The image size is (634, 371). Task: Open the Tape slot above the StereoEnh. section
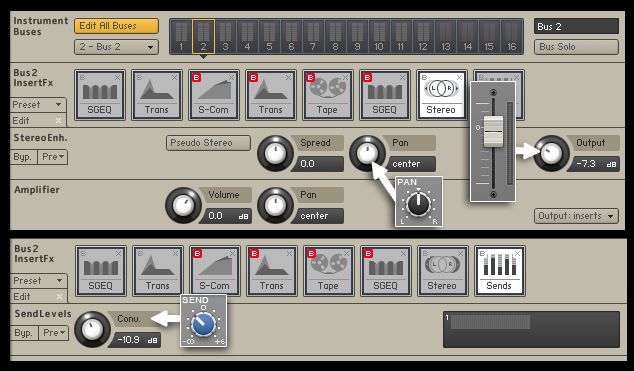coord(328,95)
